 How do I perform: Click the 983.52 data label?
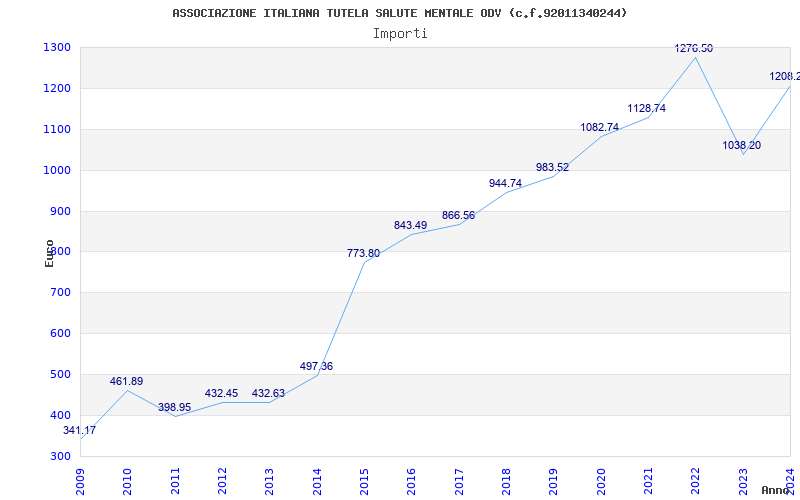click(x=552, y=167)
